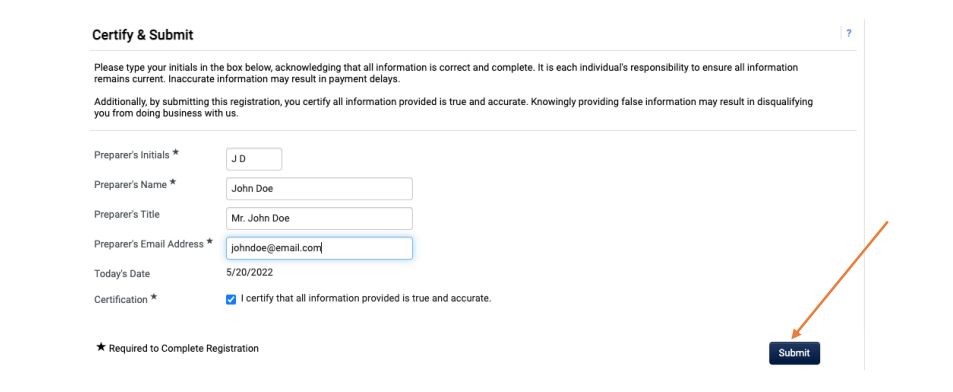Click the Certification label
Image resolution: width=953 pixels, height=392 pixels.
click(x=121, y=300)
